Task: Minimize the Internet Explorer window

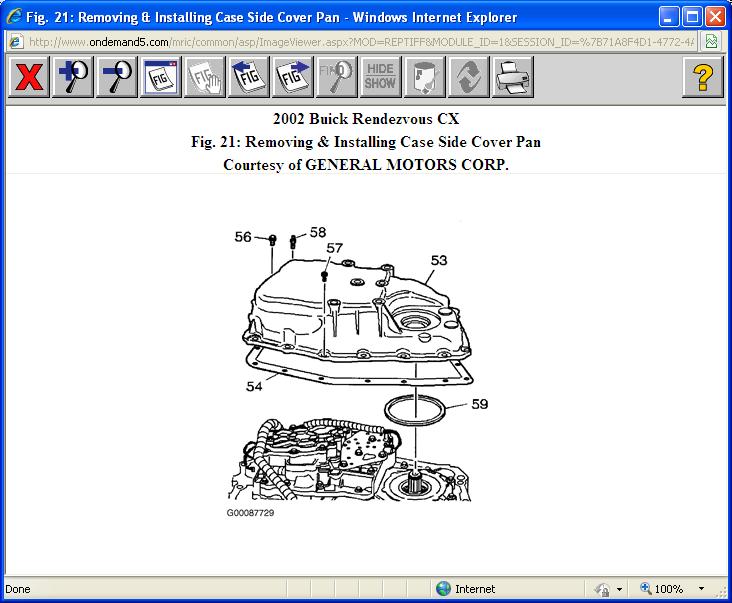Action: tap(669, 17)
